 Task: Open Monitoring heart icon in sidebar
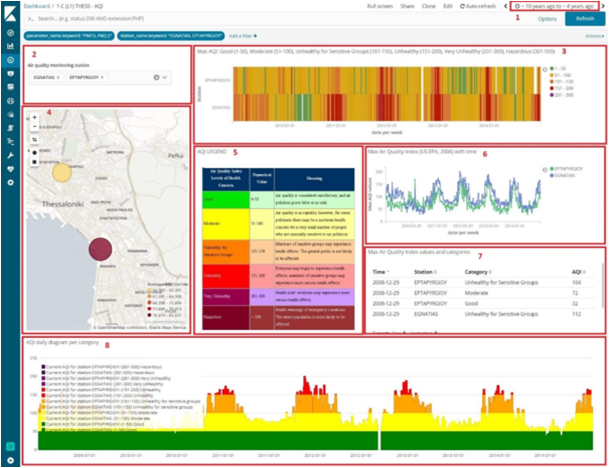(x=10, y=169)
